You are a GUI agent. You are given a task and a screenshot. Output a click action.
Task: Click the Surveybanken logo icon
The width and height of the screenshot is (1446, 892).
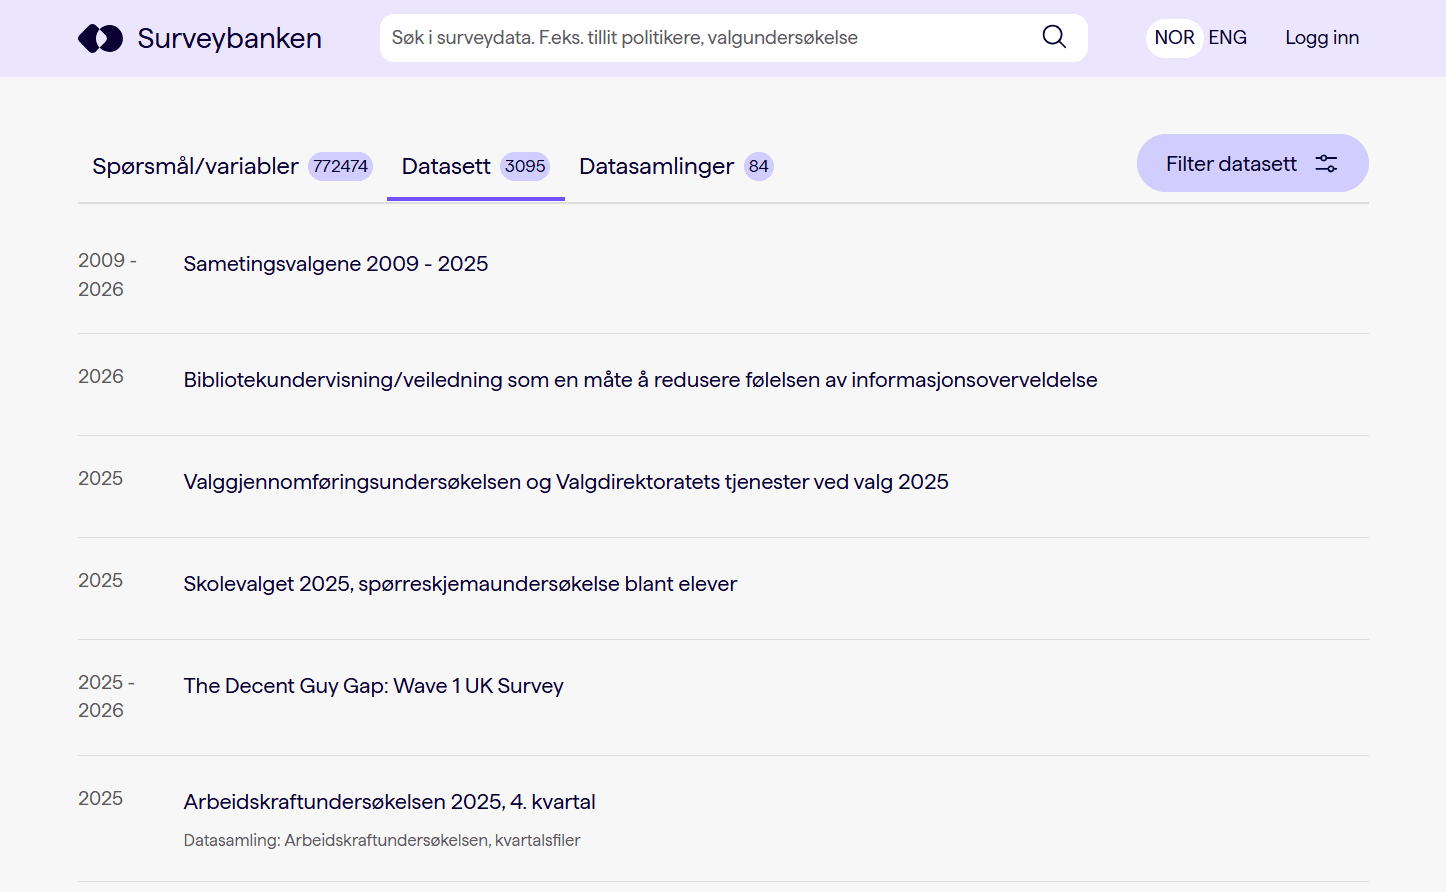[x=100, y=38]
